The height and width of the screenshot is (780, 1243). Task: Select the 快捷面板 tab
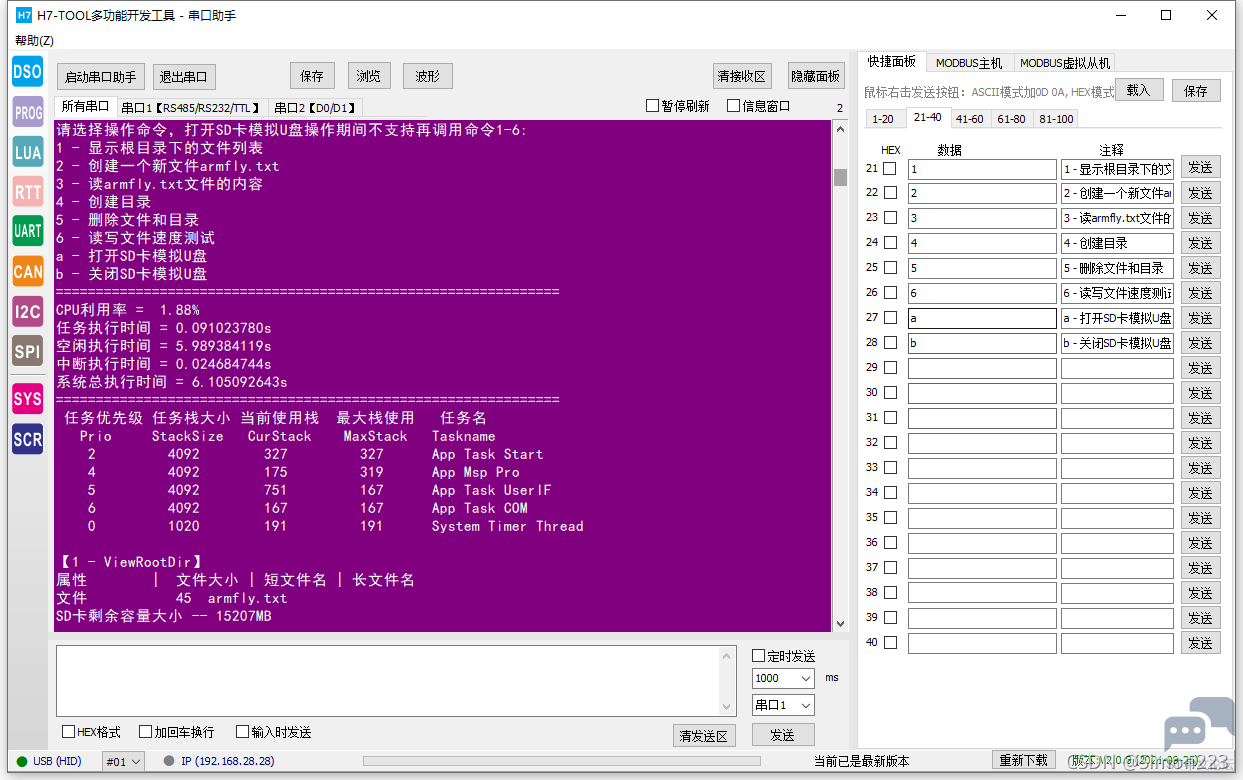(892, 61)
